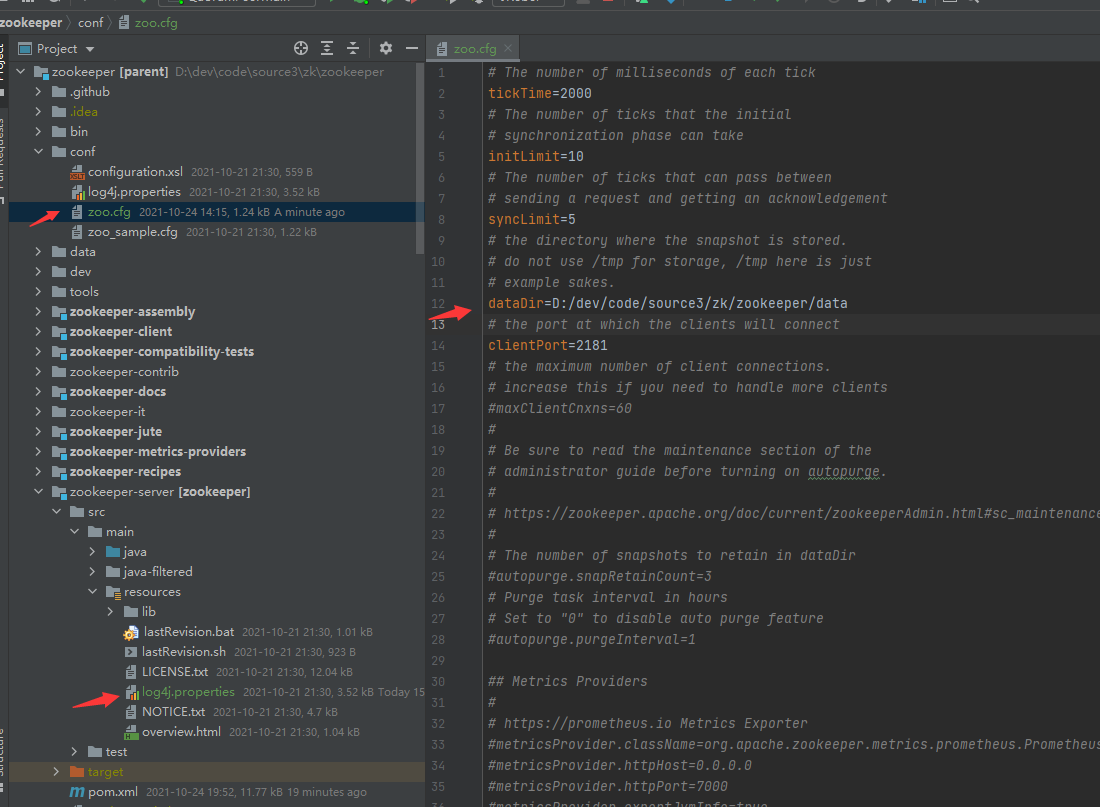Expand the .idea folder
Image resolution: width=1100 pixels, height=807 pixels.
39,112
